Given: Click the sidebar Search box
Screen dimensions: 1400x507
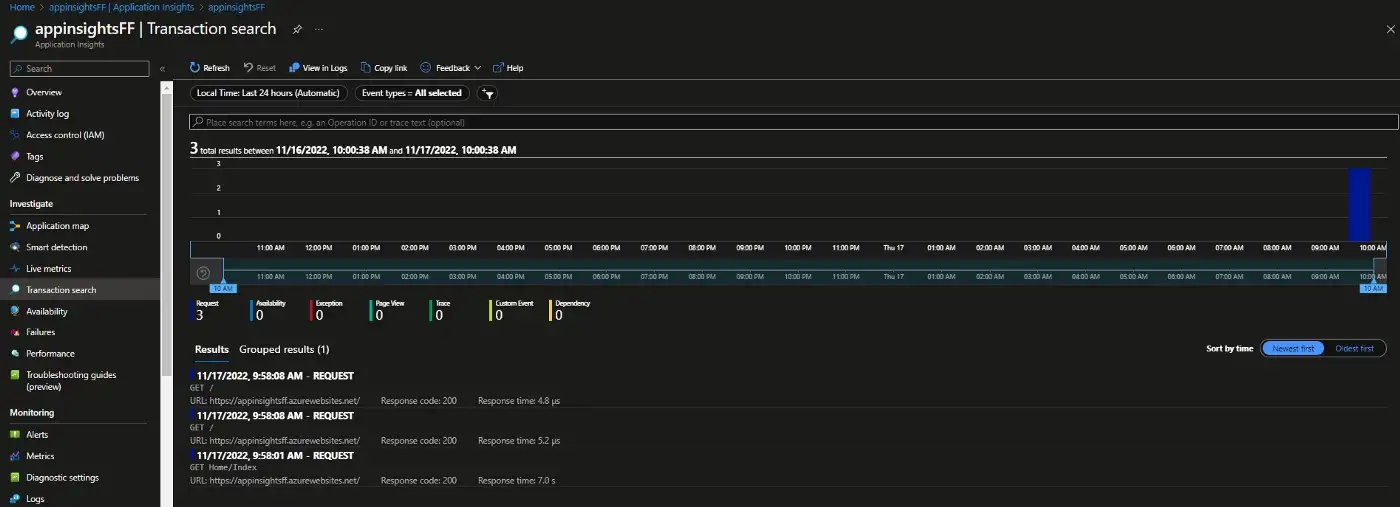Looking at the screenshot, I should [x=79, y=68].
